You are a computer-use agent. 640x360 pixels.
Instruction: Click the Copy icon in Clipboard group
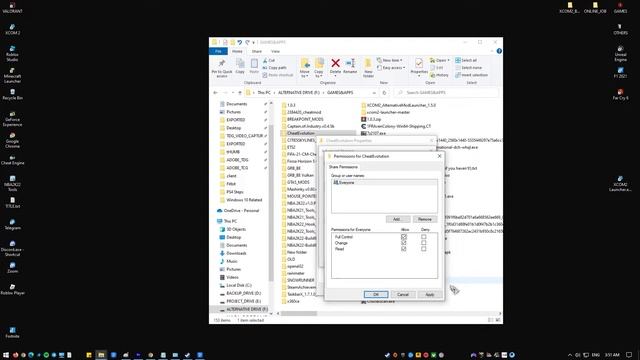(240, 63)
